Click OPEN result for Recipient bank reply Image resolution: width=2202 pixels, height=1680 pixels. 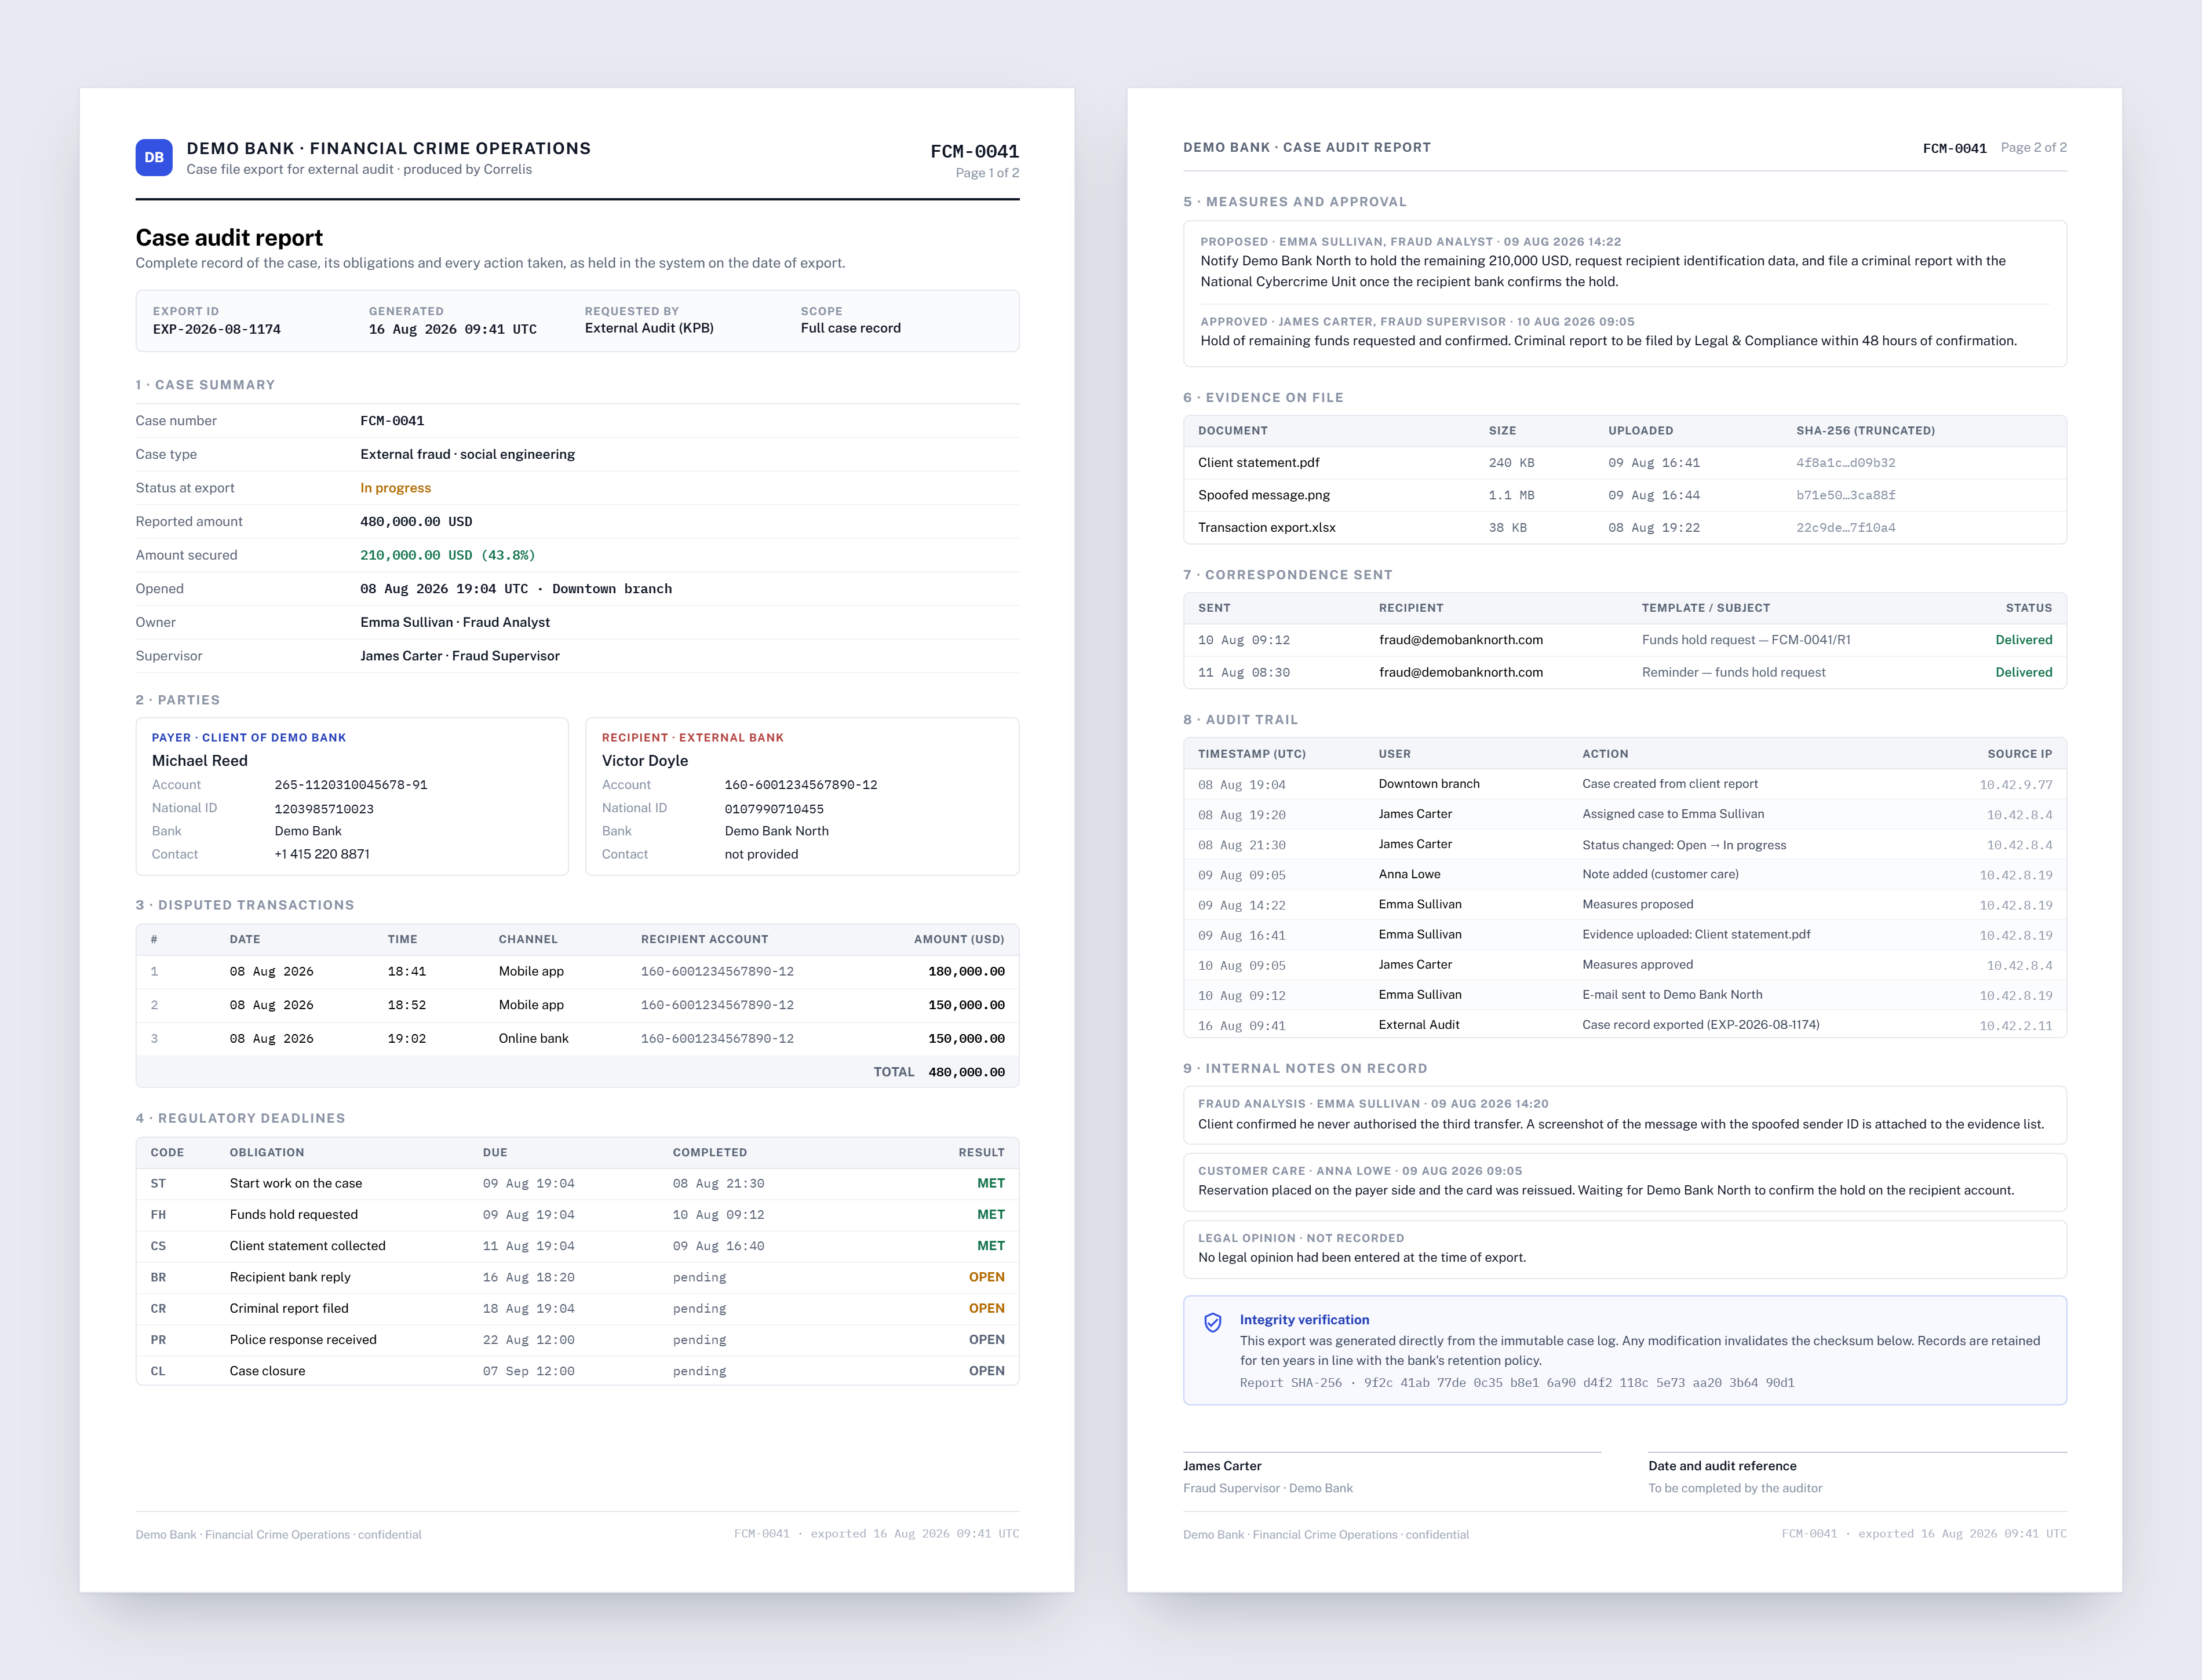tap(986, 1277)
